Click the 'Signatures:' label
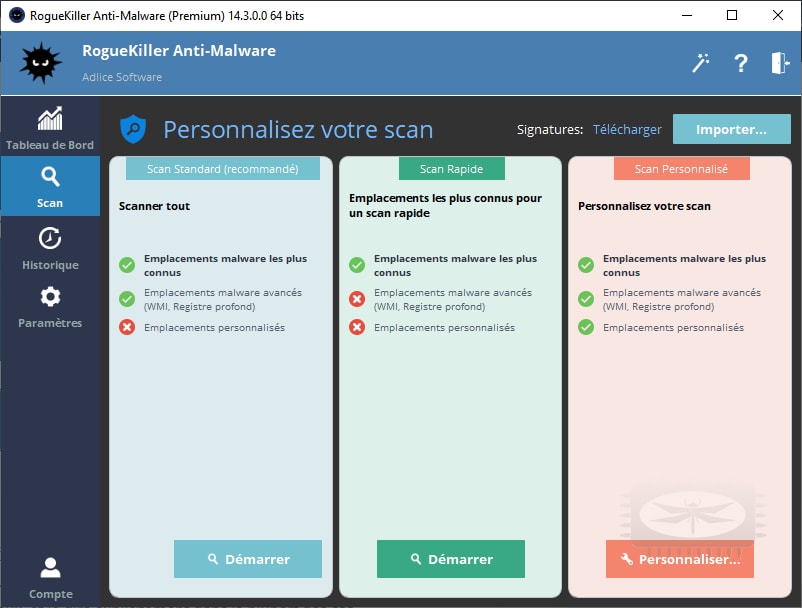The image size is (802, 608). 550,130
